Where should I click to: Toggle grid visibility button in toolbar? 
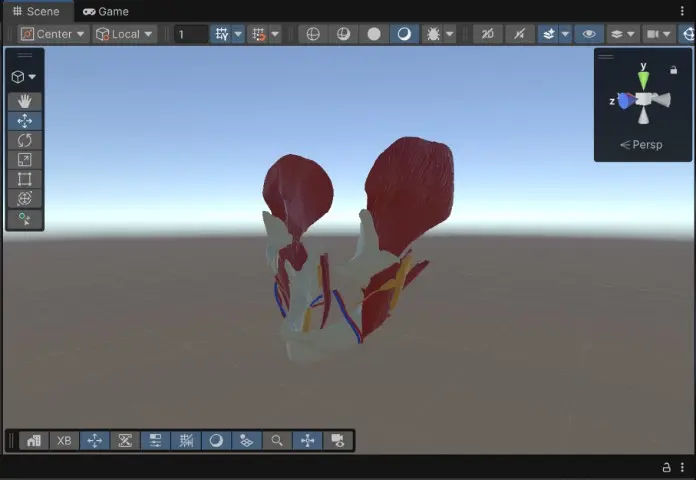pyautogui.click(x=221, y=34)
